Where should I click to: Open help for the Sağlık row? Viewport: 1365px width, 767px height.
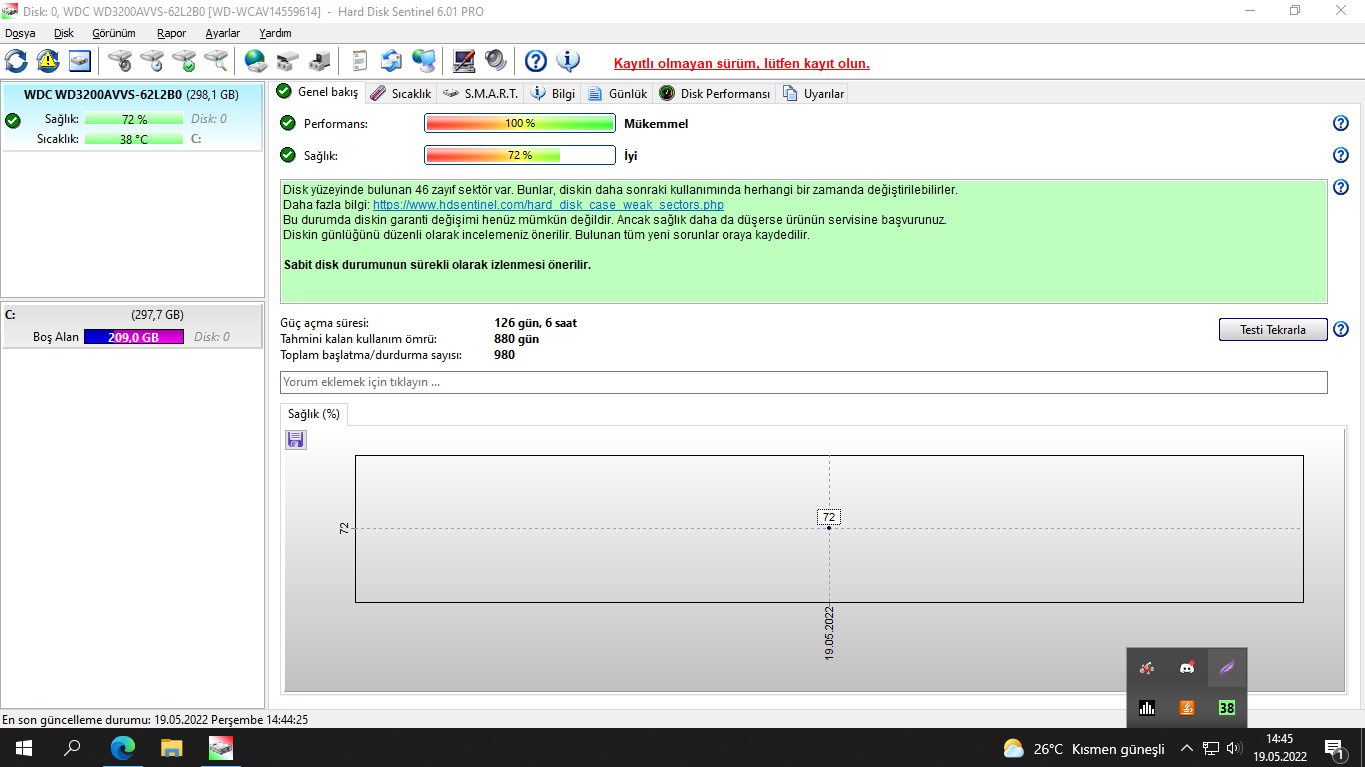pyautogui.click(x=1341, y=156)
